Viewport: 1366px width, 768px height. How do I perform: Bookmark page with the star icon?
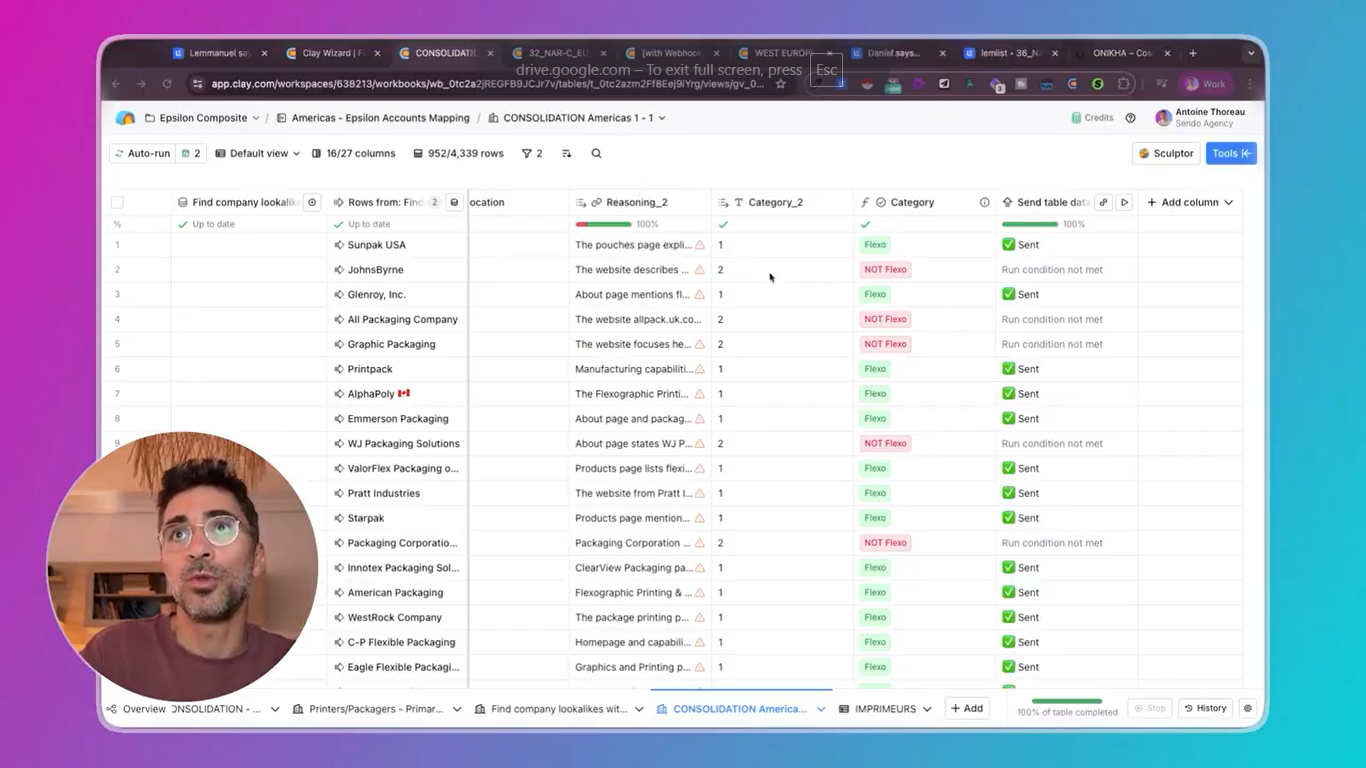pyautogui.click(x=781, y=84)
